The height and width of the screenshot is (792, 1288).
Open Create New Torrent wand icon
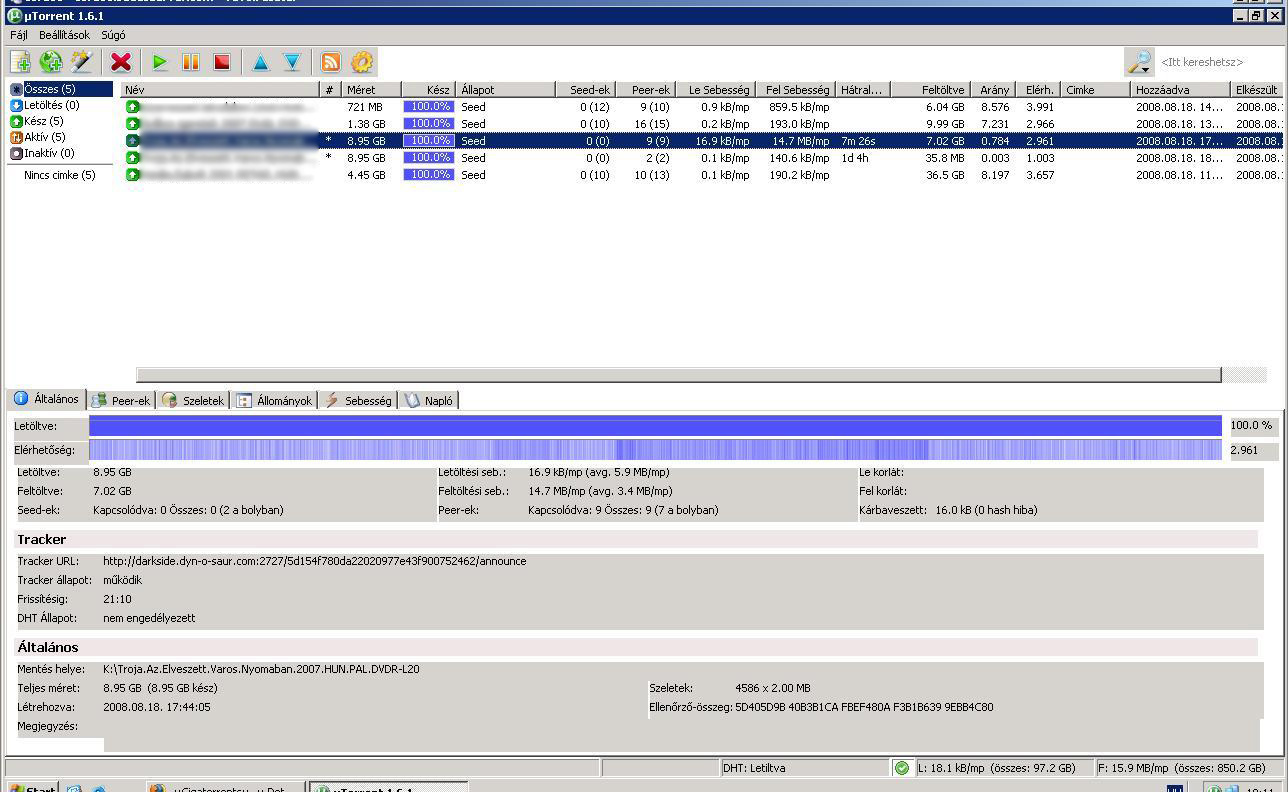(x=82, y=62)
